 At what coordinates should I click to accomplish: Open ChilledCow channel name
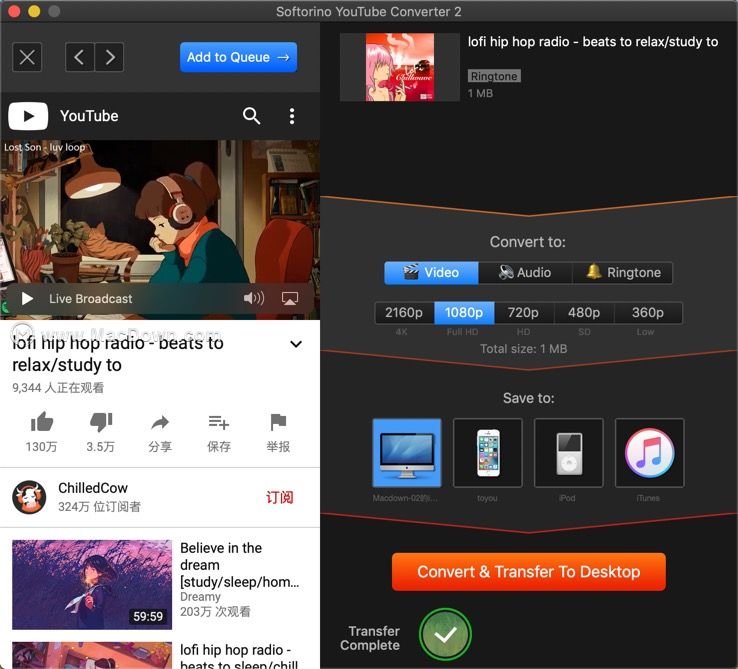coord(93,488)
